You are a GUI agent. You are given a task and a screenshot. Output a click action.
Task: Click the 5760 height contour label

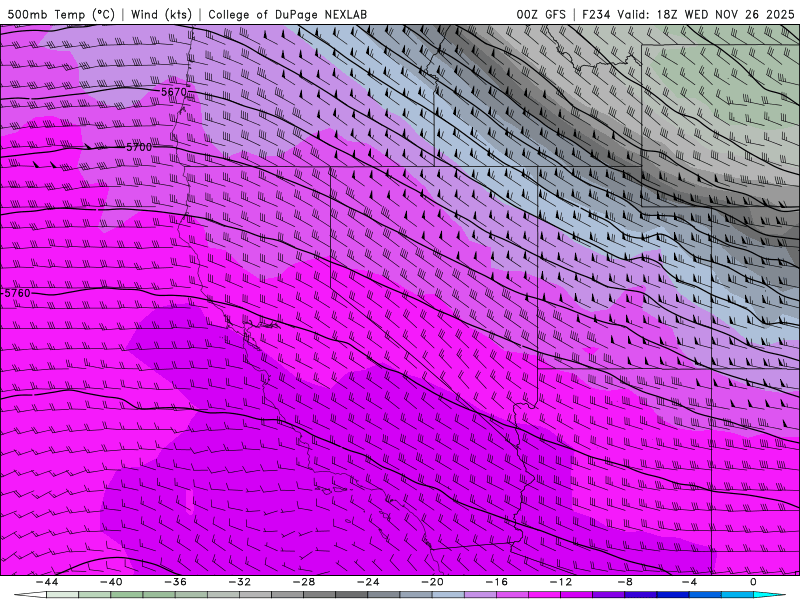click(17, 293)
